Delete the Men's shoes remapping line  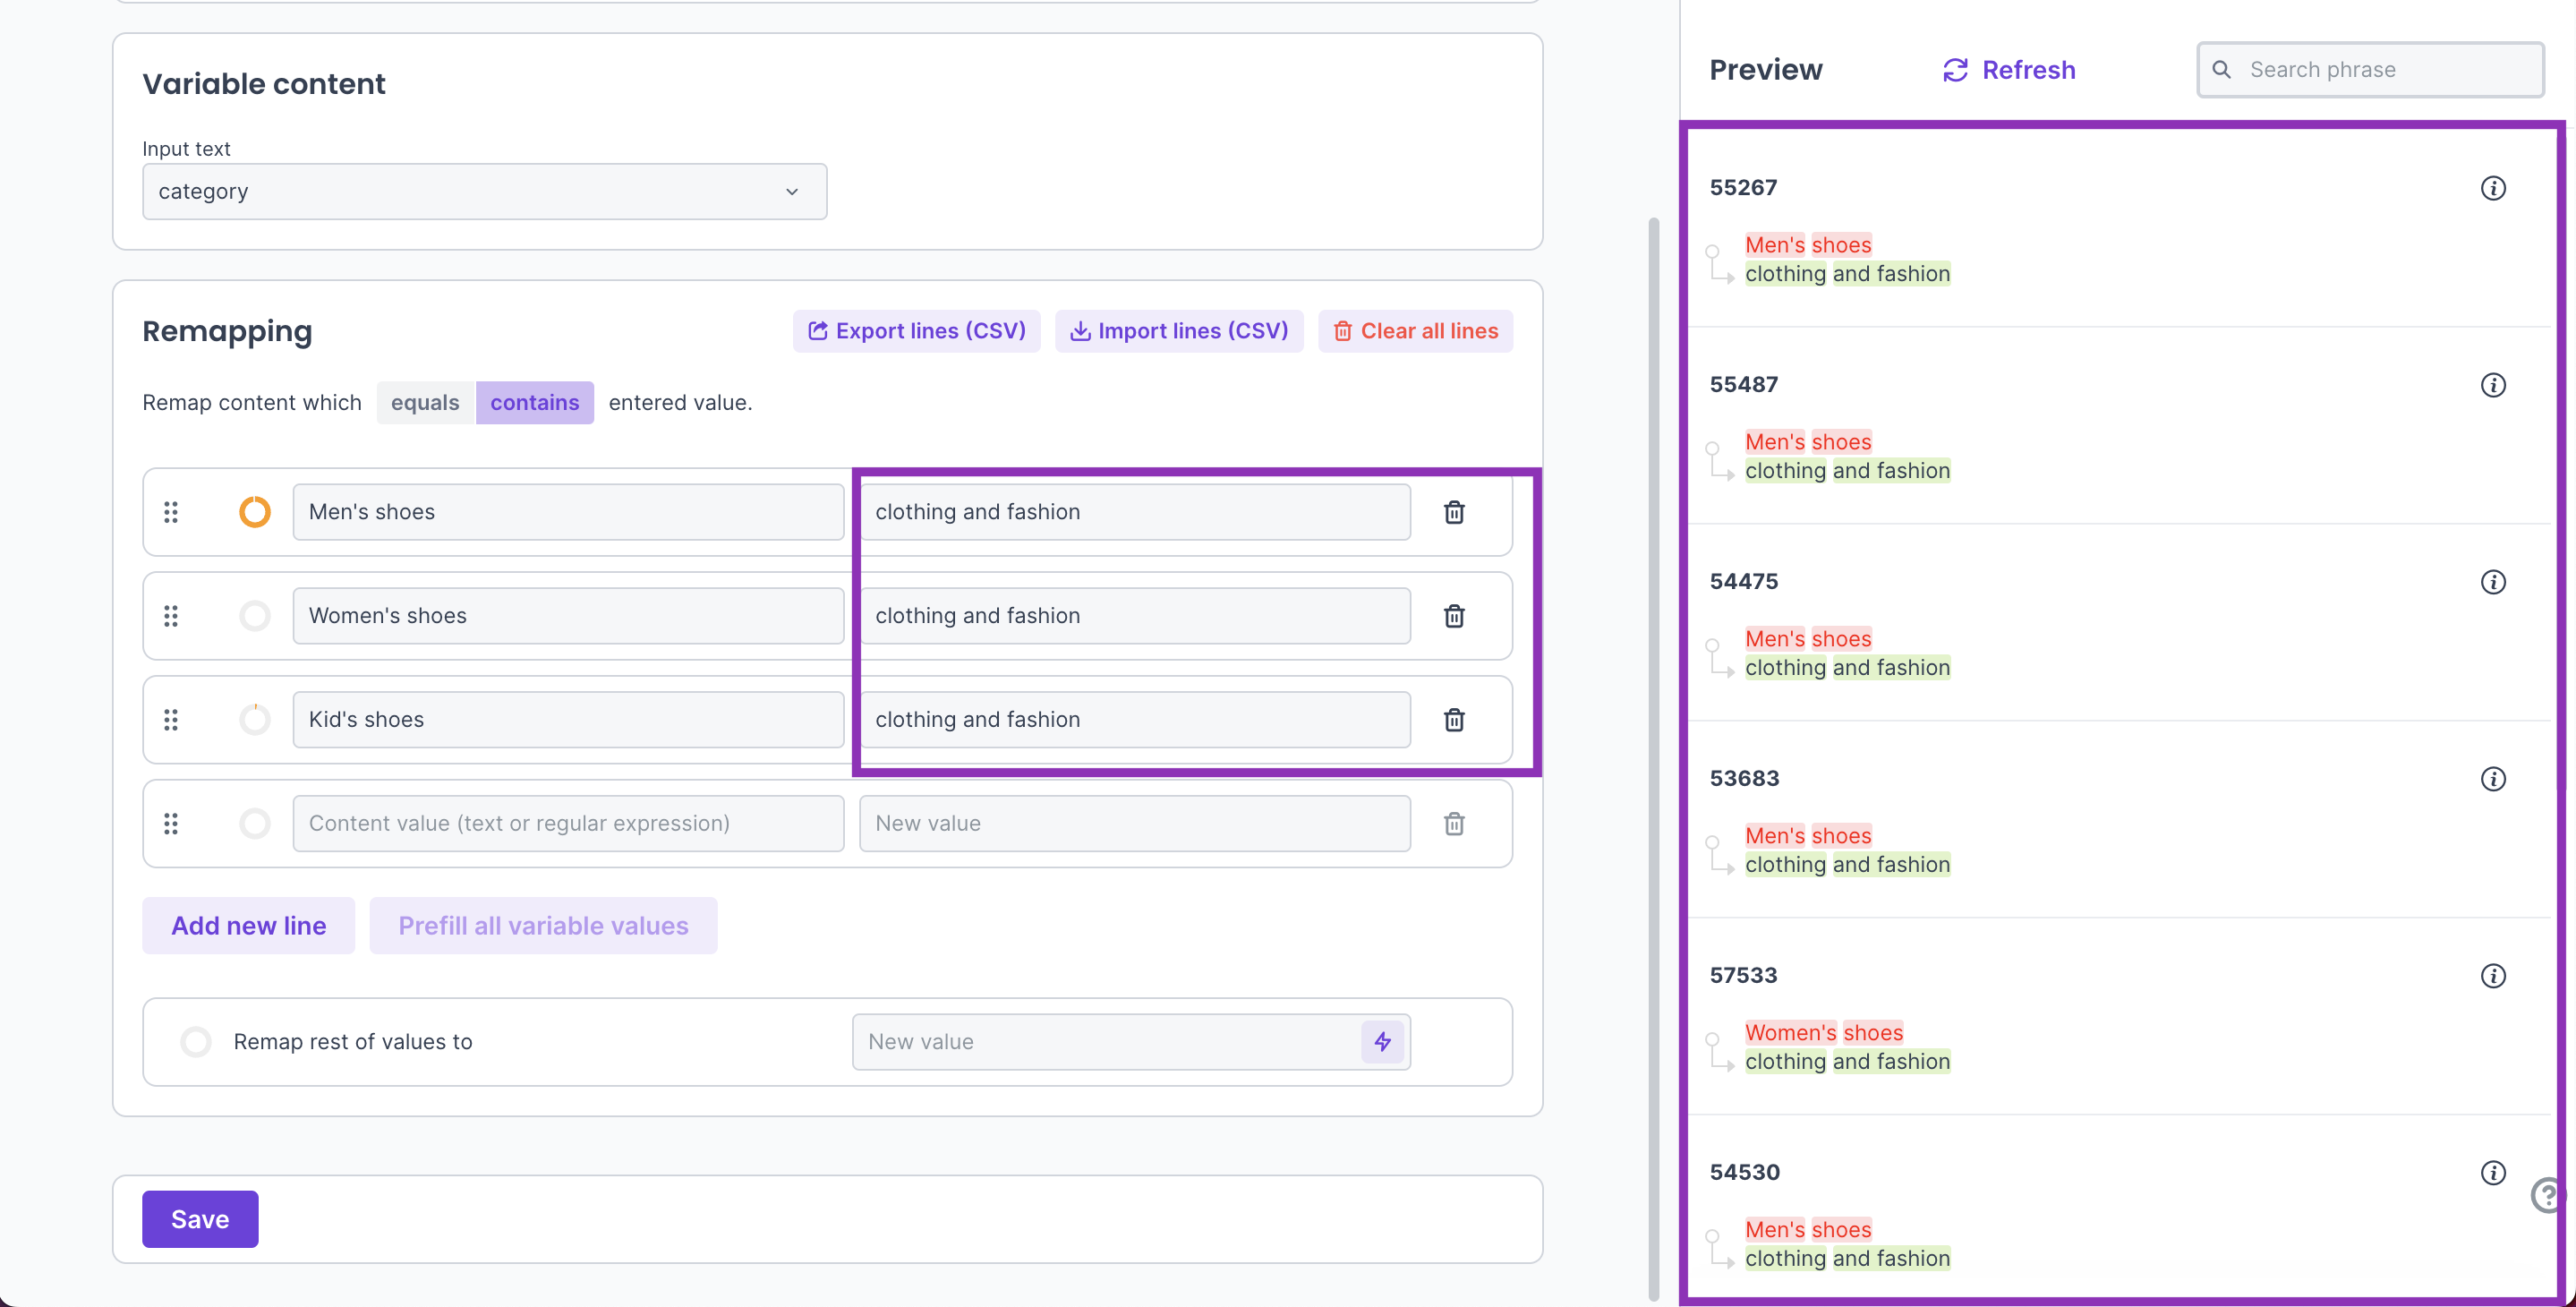click(x=1454, y=512)
